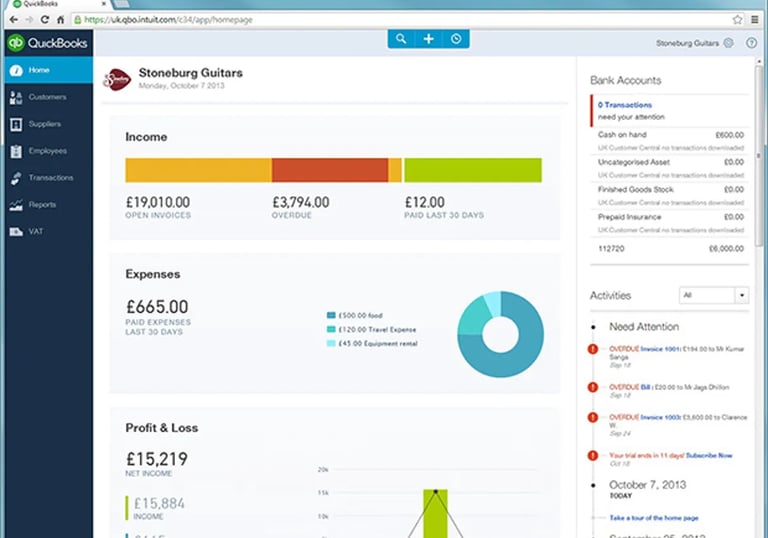This screenshot has height=538, width=768.
Task: Click overdue alert icon for Invoice 1001
Action: click(x=593, y=349)
